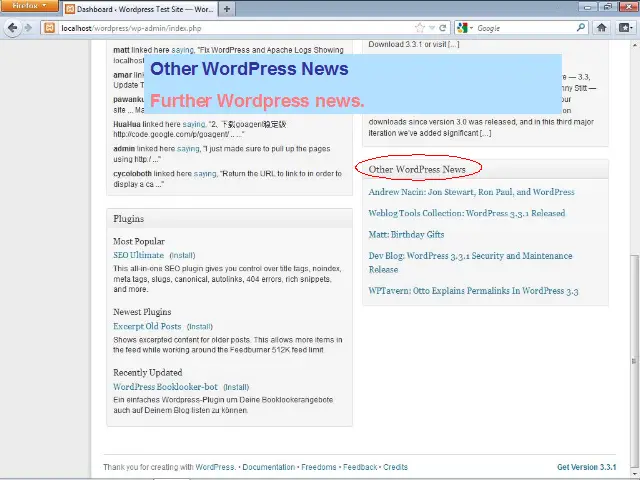Image resolution: width=640 pixels, height=480 pixels.
Task: Click the Get Version 3.3.1 link
Action: [x=587, y=467]
